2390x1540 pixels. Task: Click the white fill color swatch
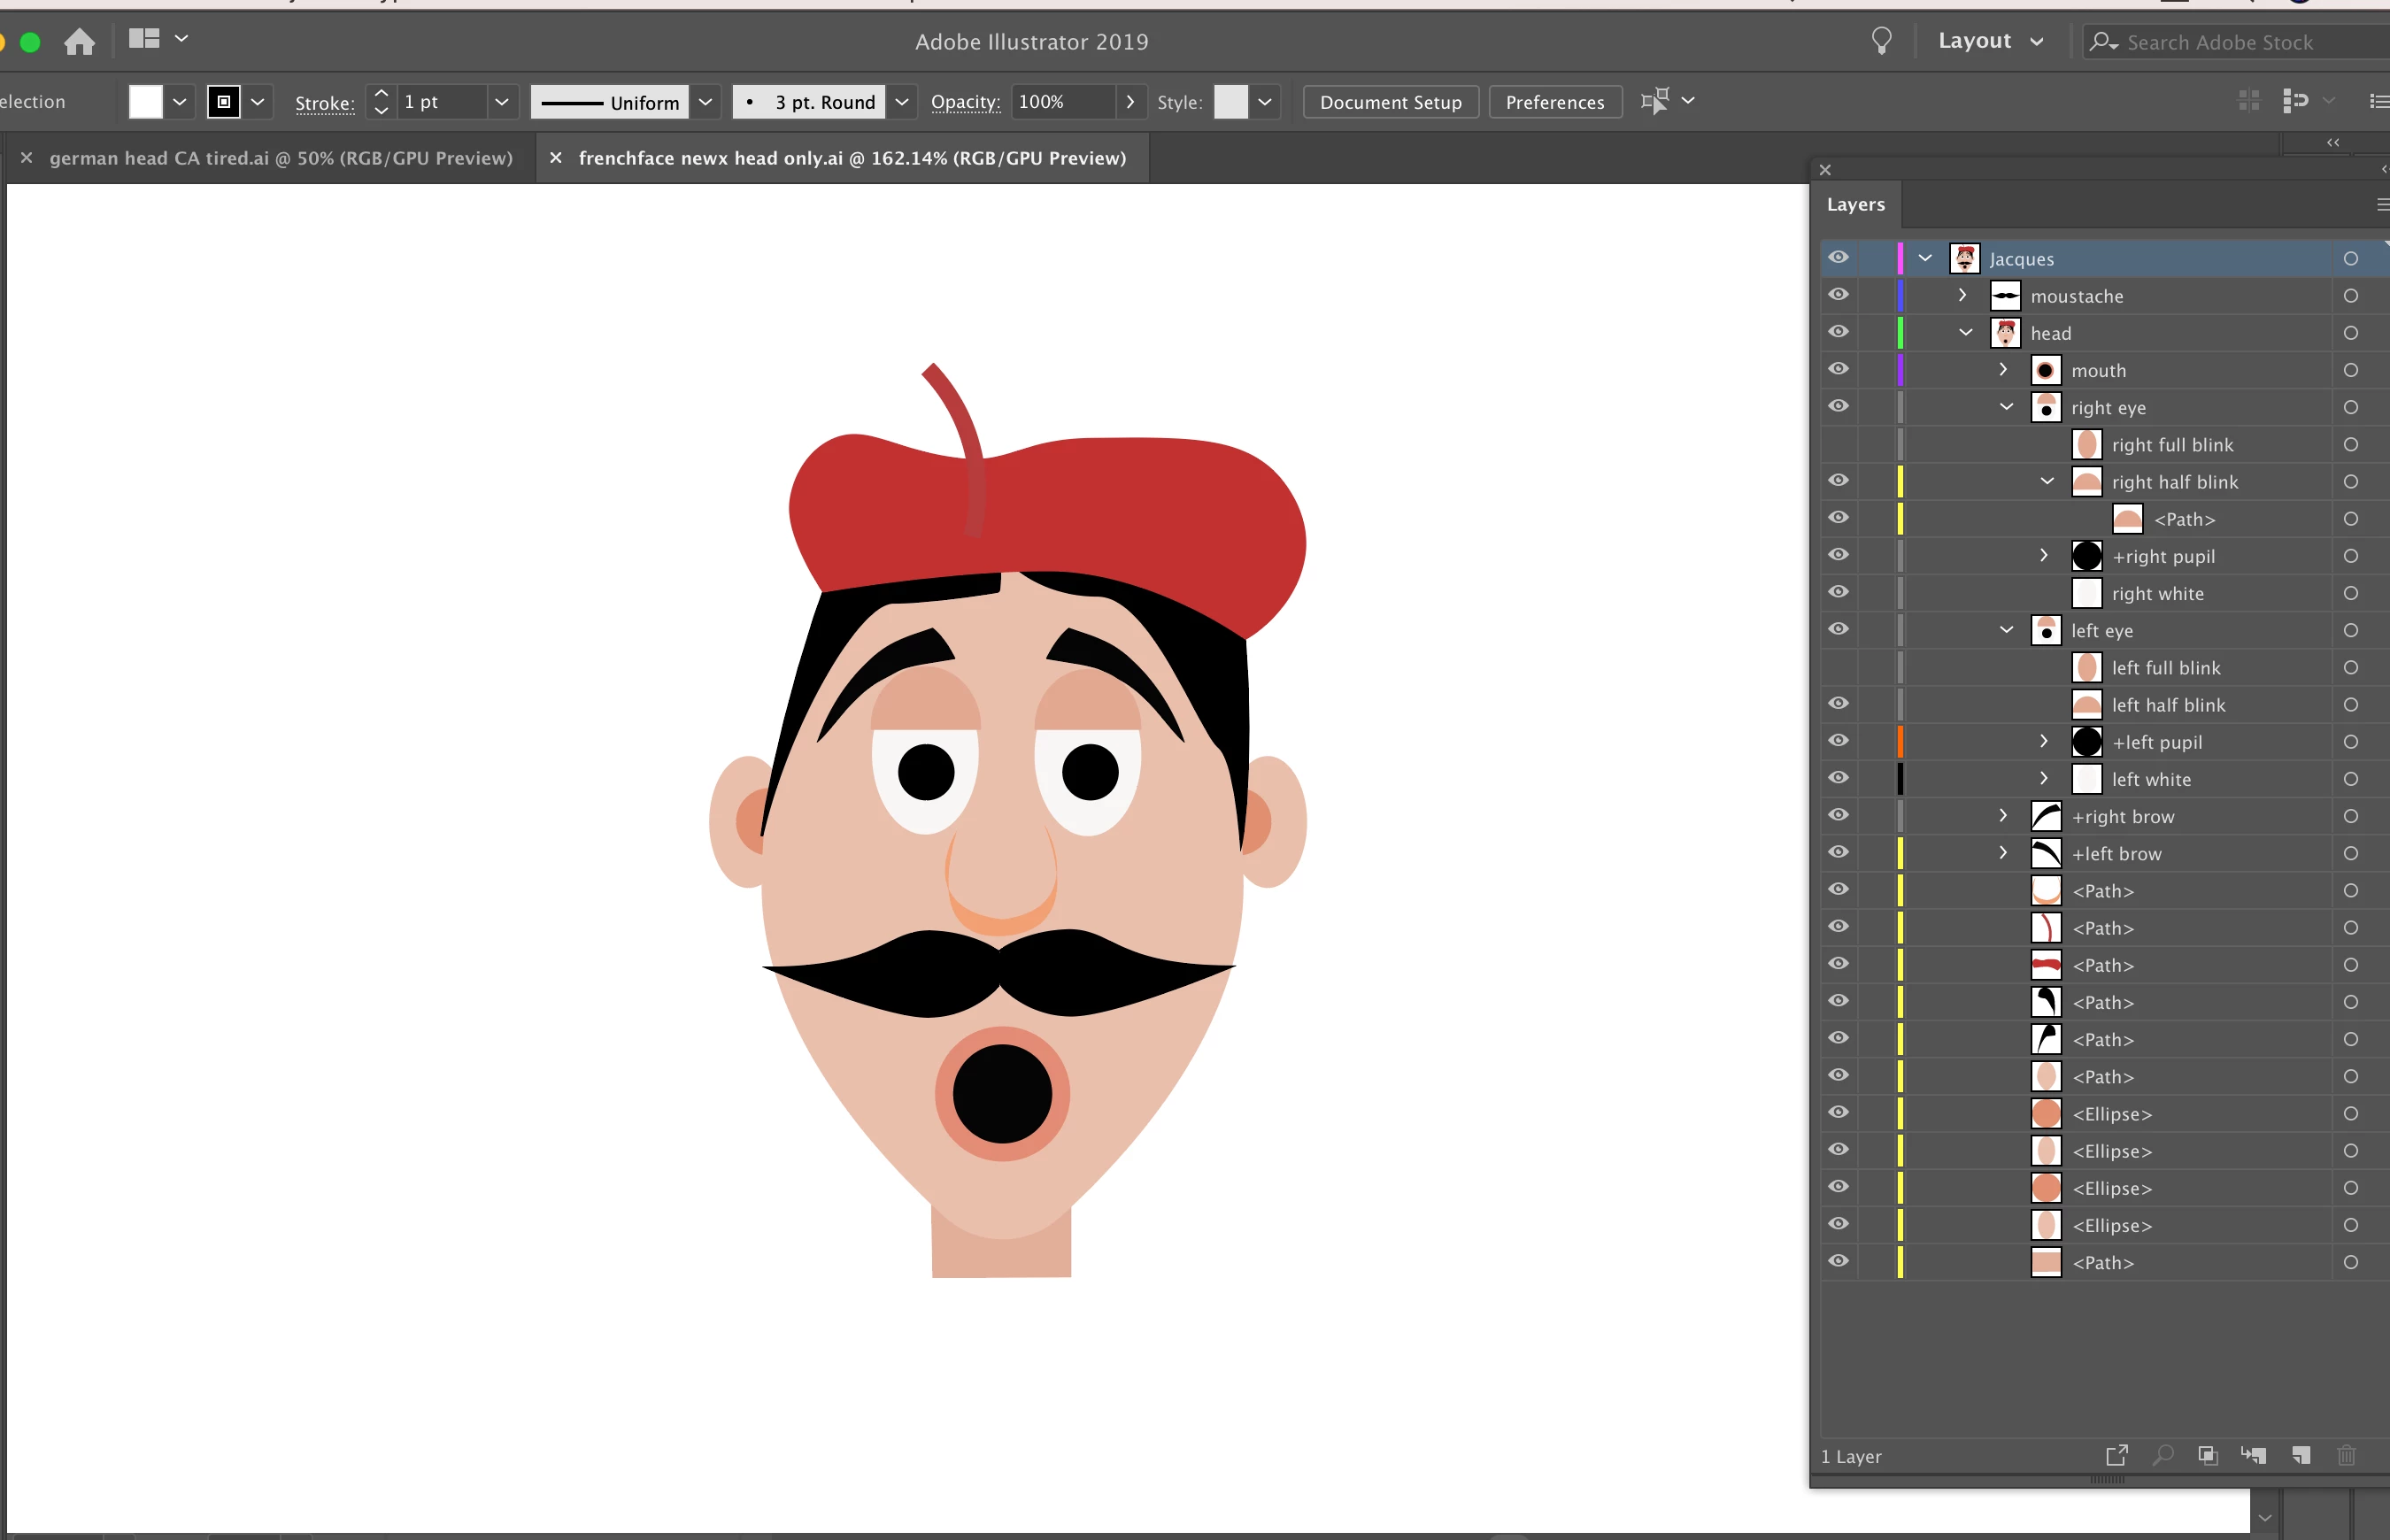coord(146,102)
